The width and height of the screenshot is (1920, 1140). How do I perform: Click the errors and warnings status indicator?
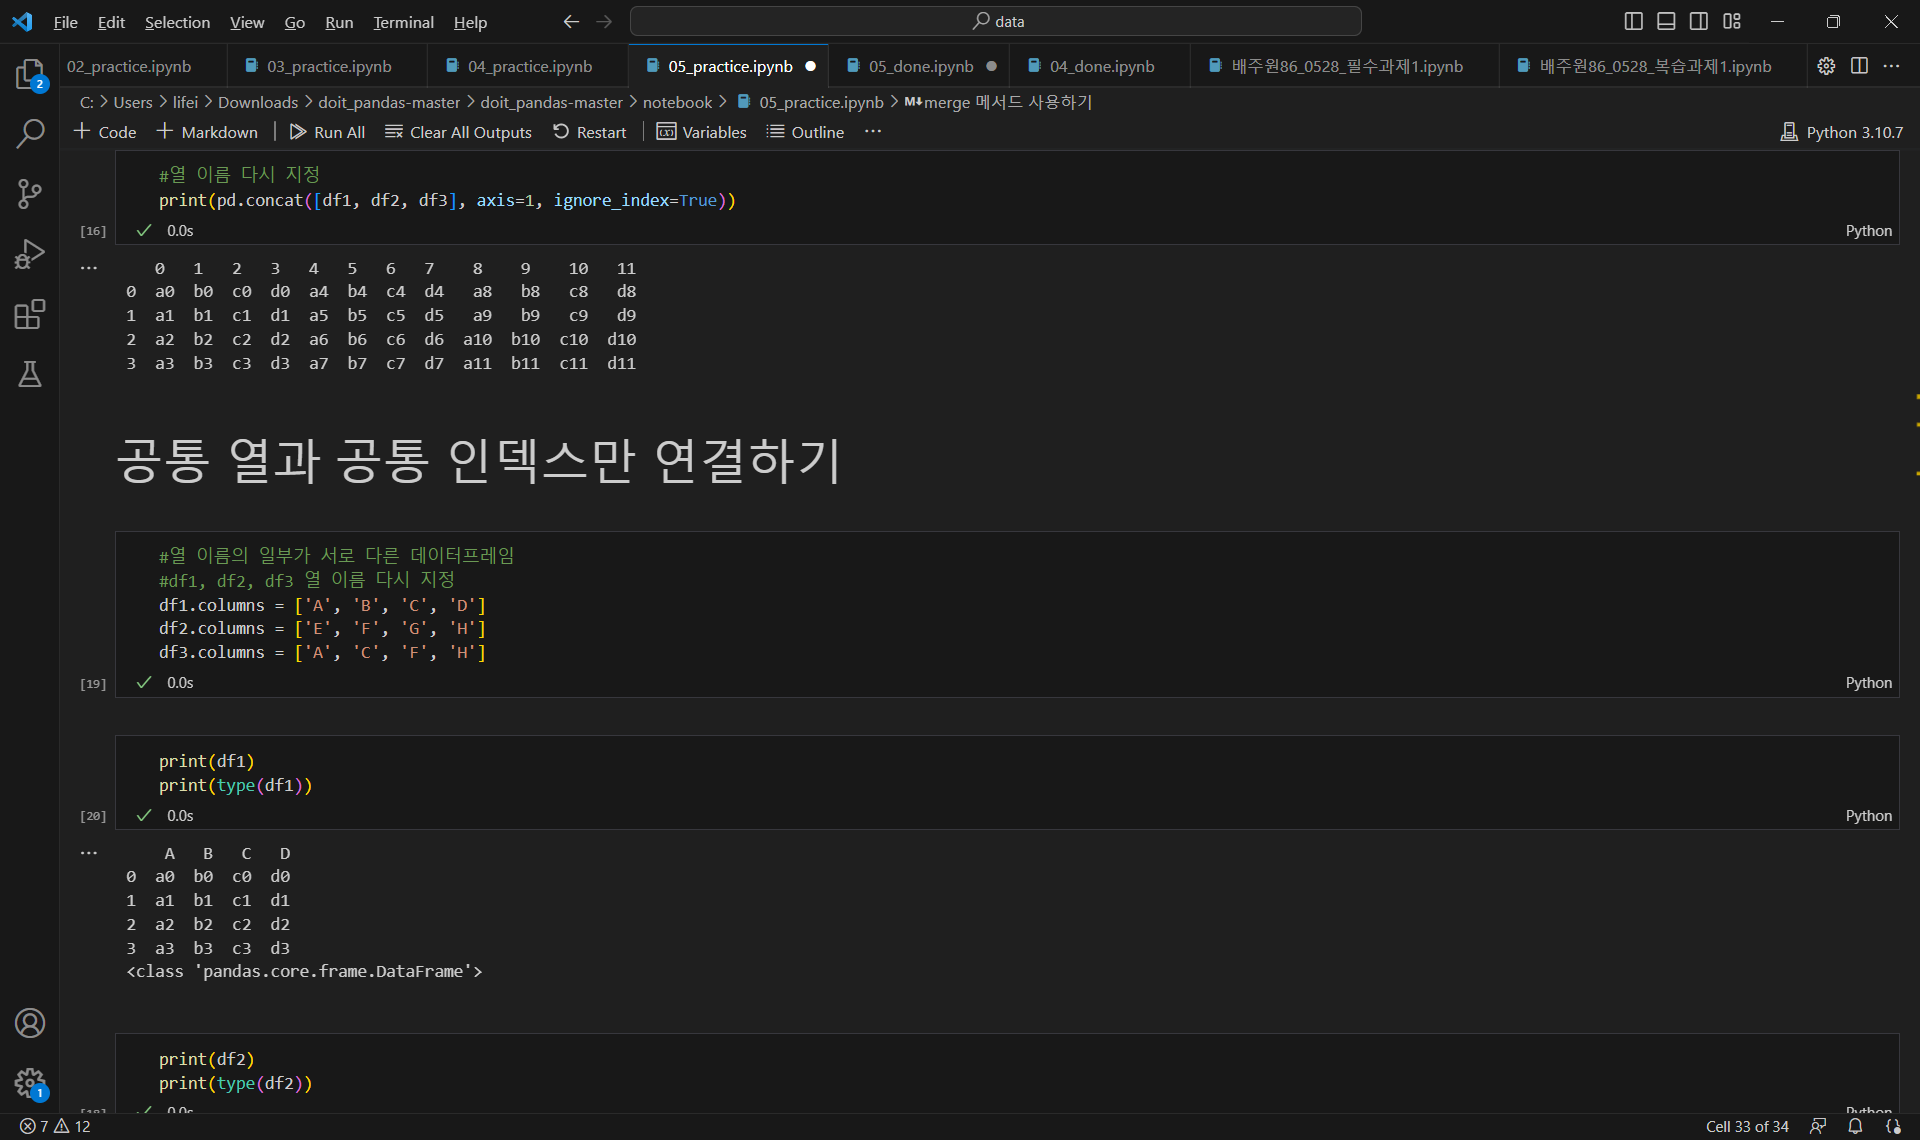pyautogui.click(x=56, y=1126)
